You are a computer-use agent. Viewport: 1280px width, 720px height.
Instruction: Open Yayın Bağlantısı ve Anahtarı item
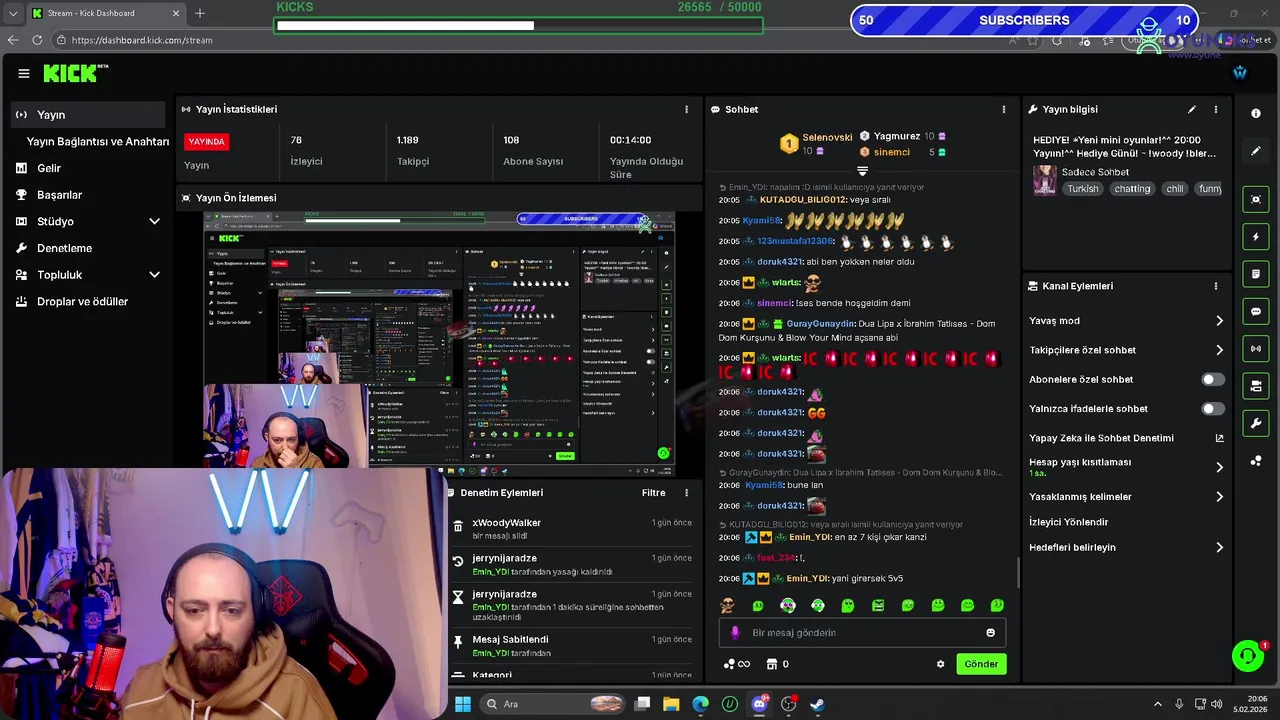coord(98,142)
